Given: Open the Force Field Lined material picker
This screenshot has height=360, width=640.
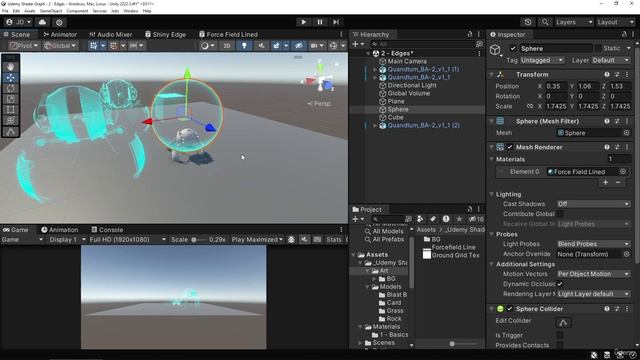Looking at the screenshot, I should click(x=623, y=172).
